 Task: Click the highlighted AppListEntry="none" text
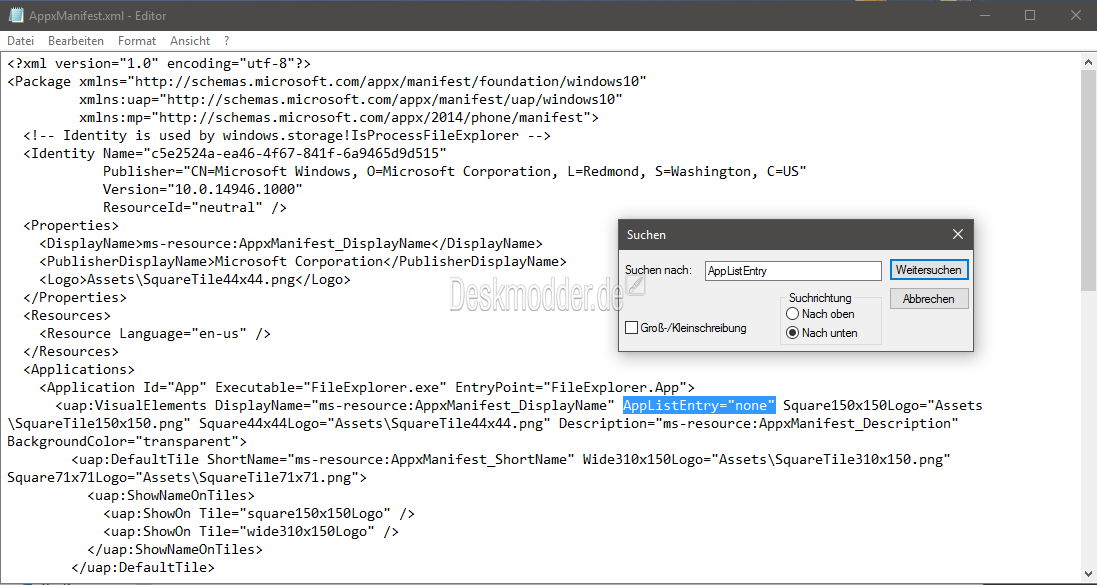pos(699,405)
